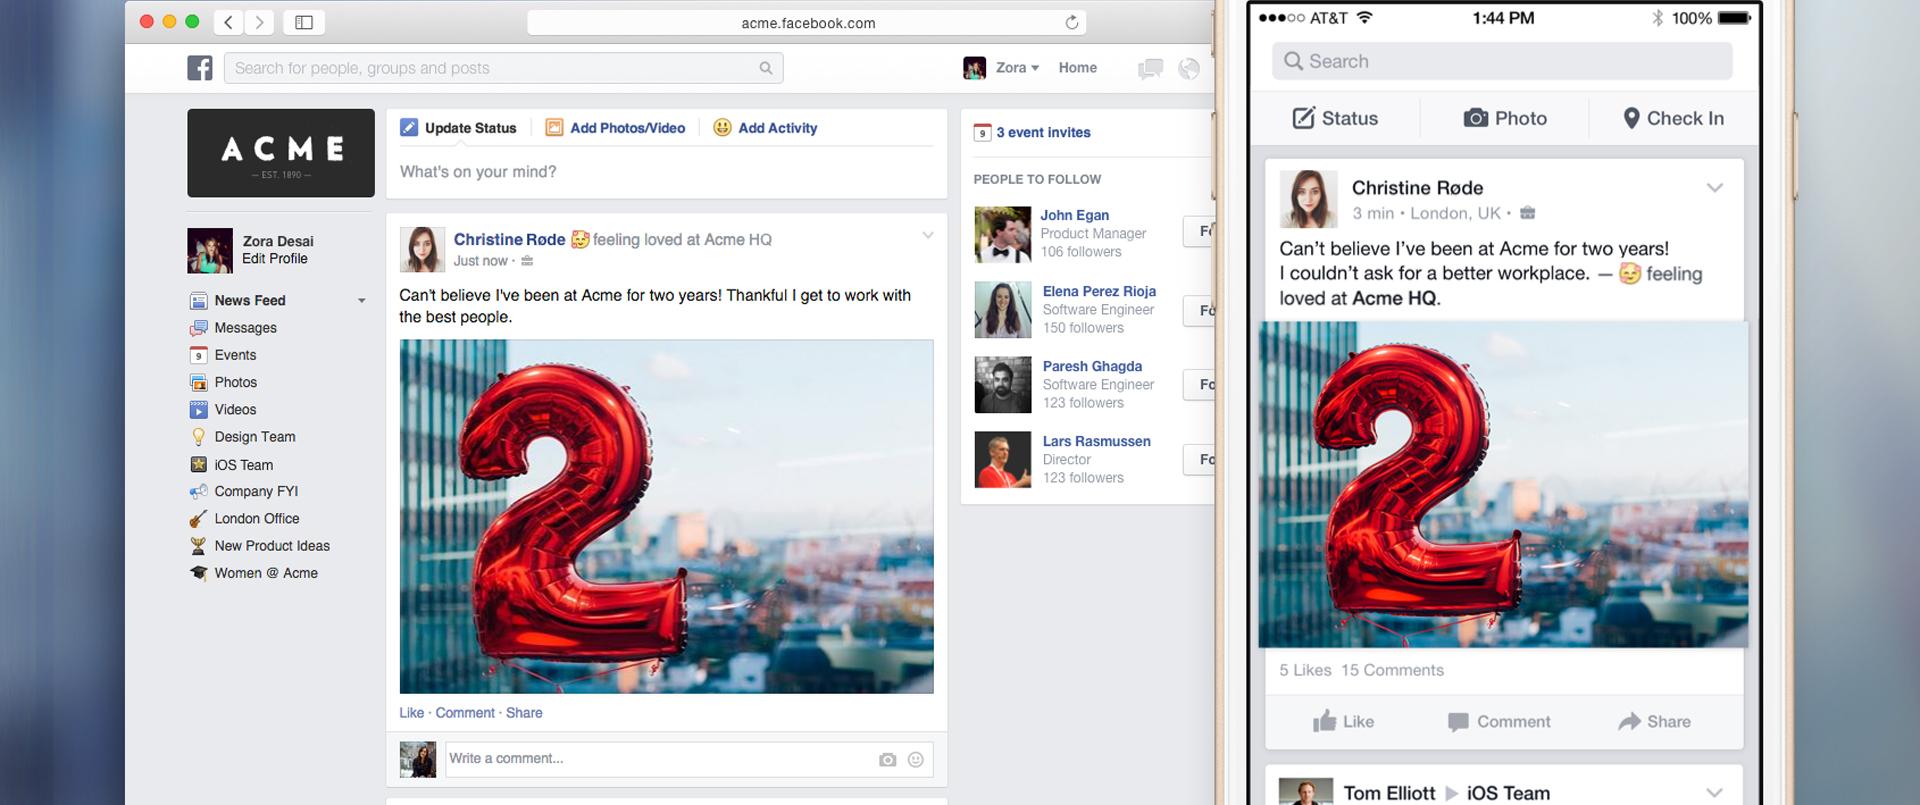Select the Update Status tab
1920x805 pixels.
click(x=459, y=128)
